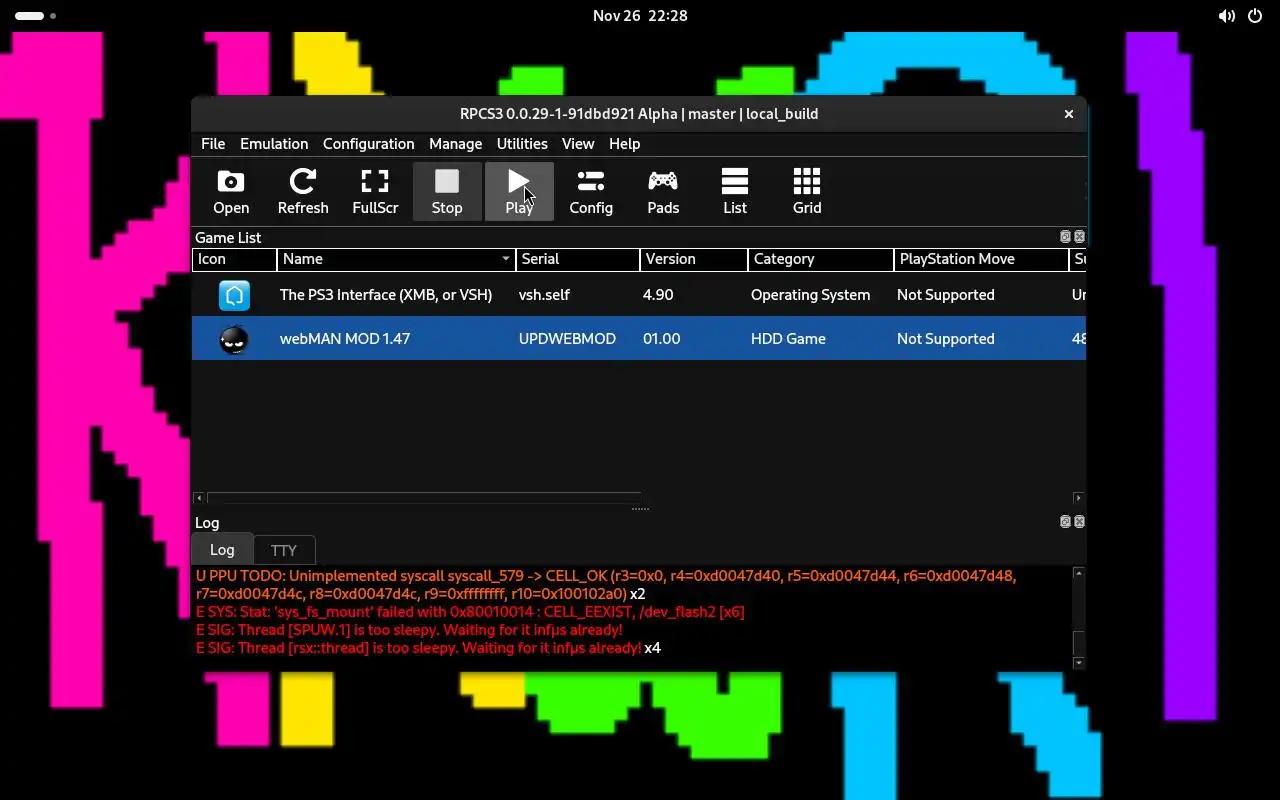Image resolution: width=1280 pixels, height=800 pixels.
Task: Click the game list scroll-left arrow
Action: [199, 497]
